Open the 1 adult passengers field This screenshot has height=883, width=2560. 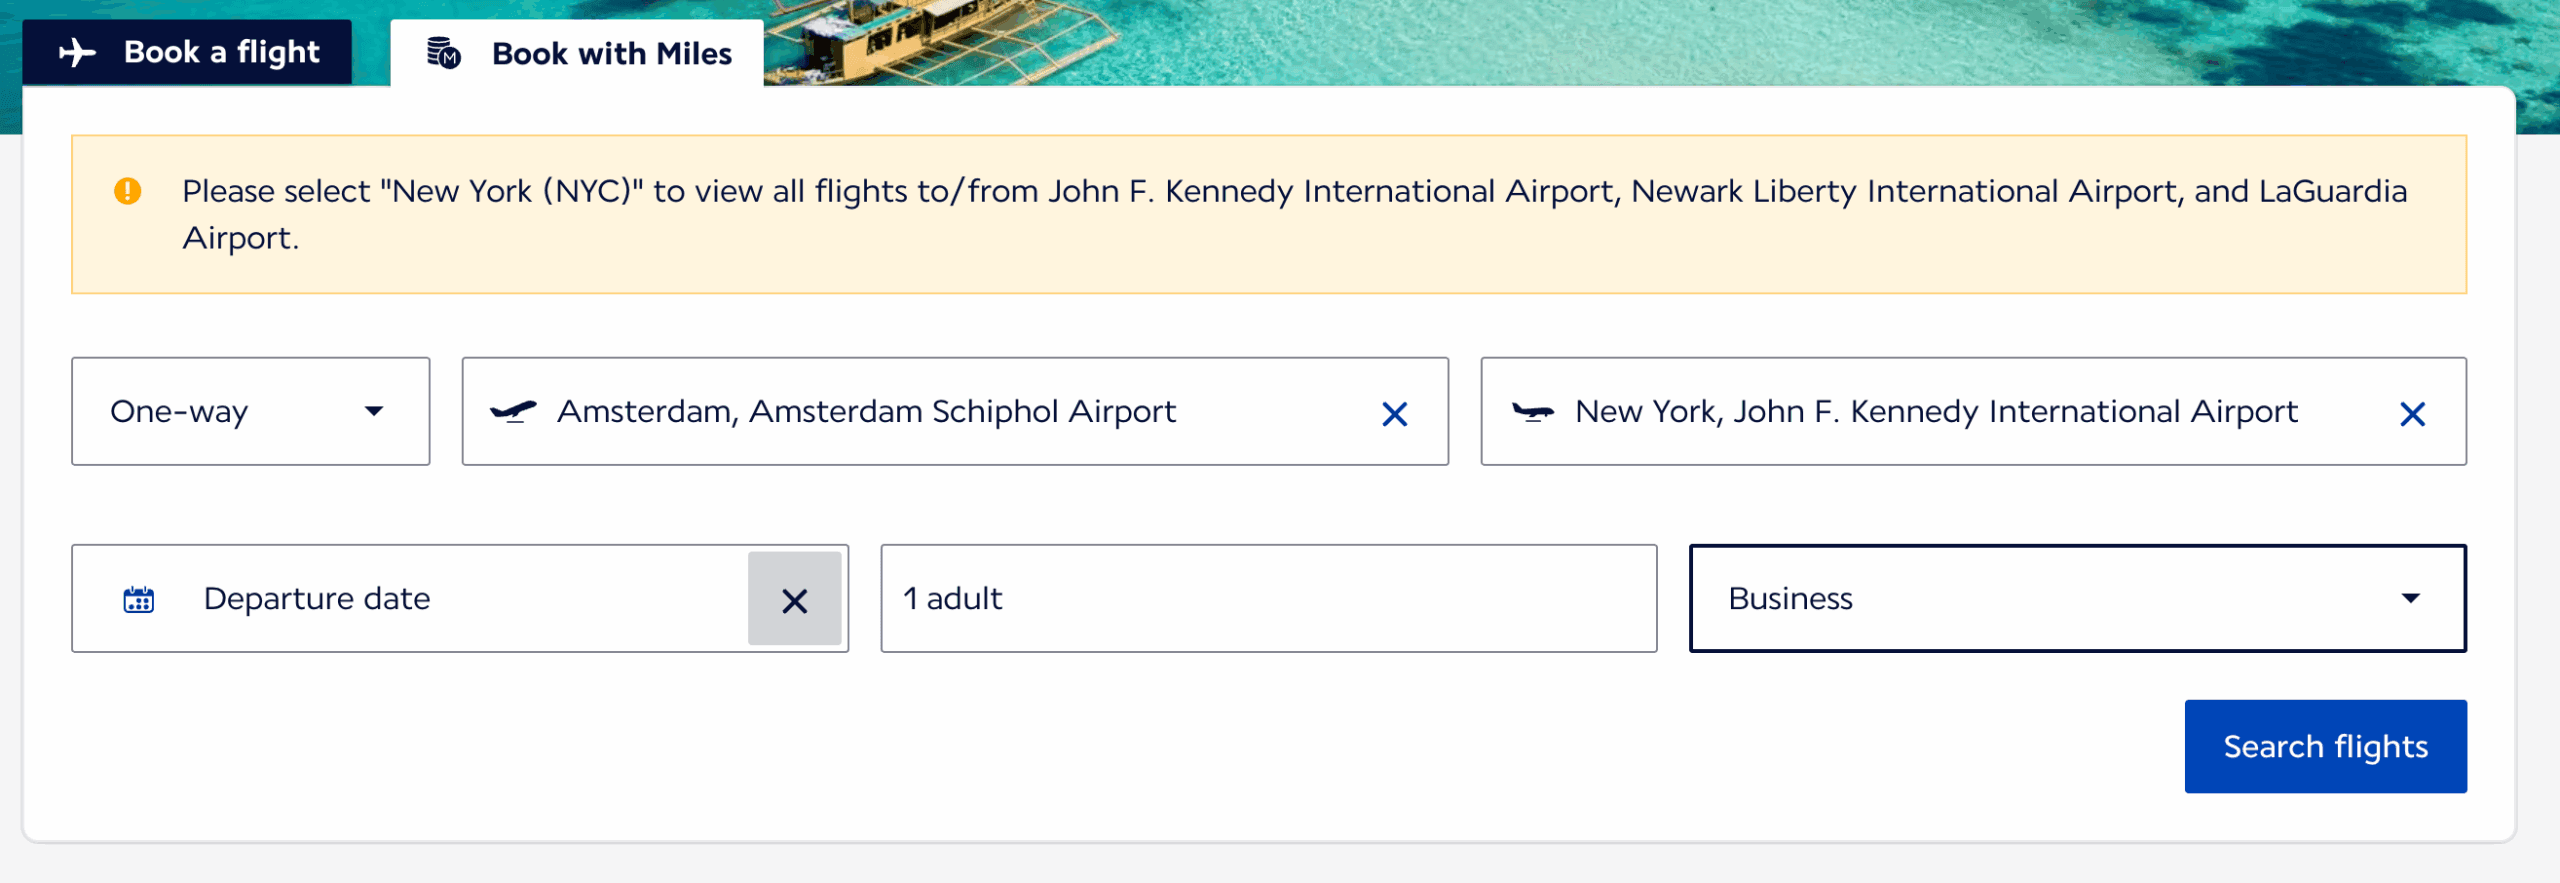click(1268, 598)
